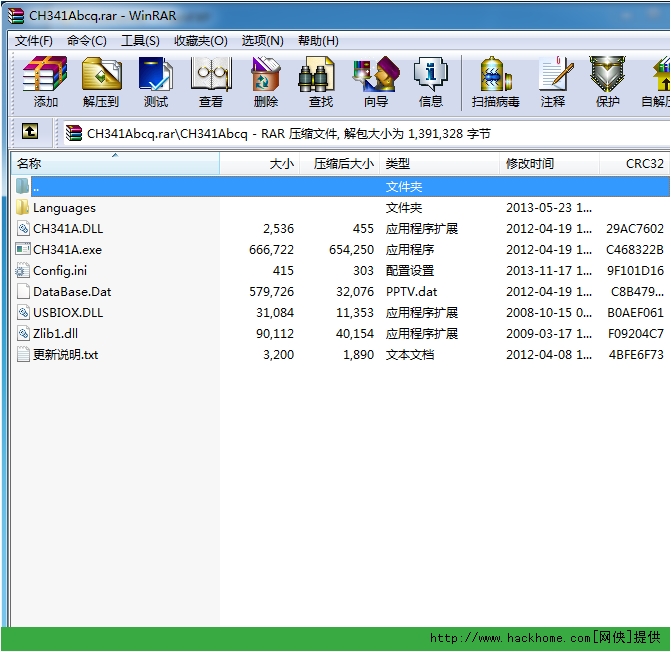Click the date 2013-11-17 in Config.ini row
Viewport: 671px width, 652px height.
(x=549, y=270)
